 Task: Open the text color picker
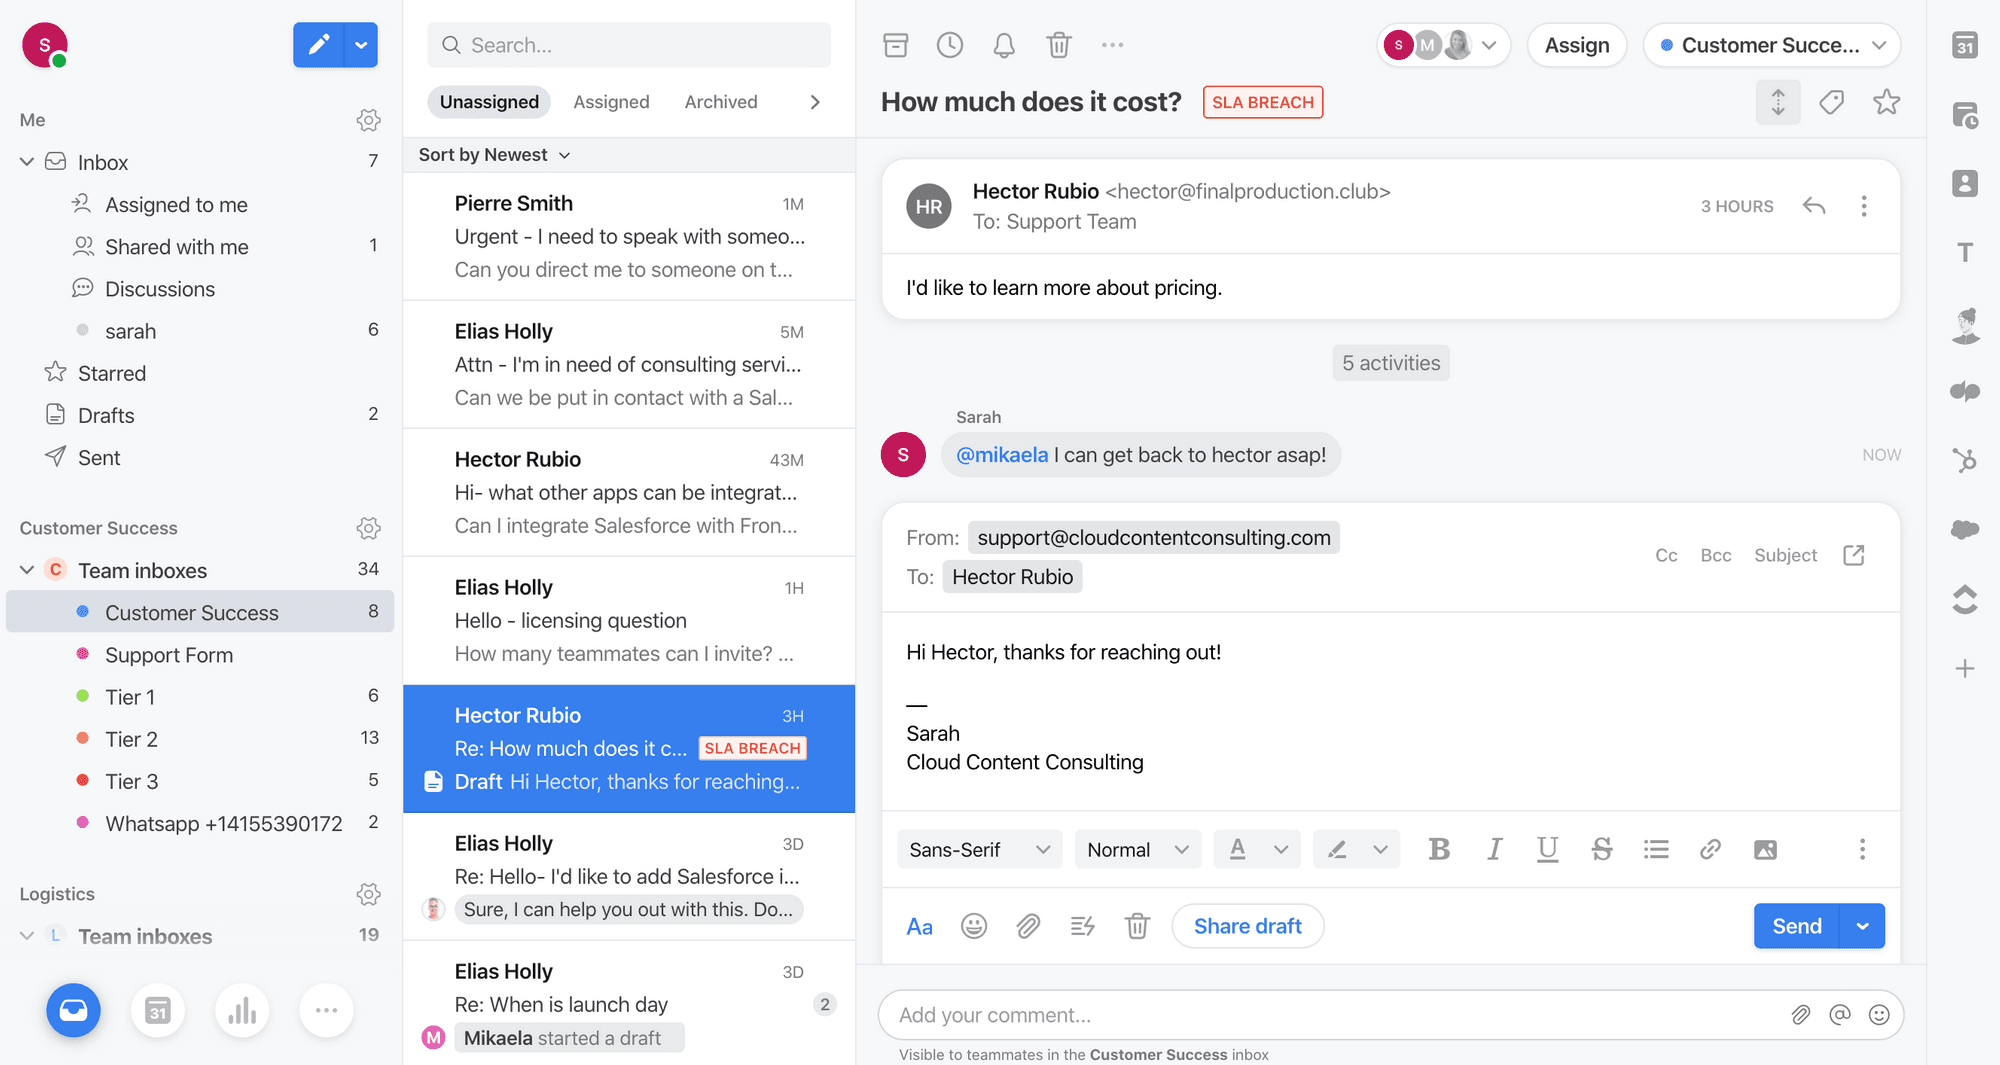coord(1257,849)
